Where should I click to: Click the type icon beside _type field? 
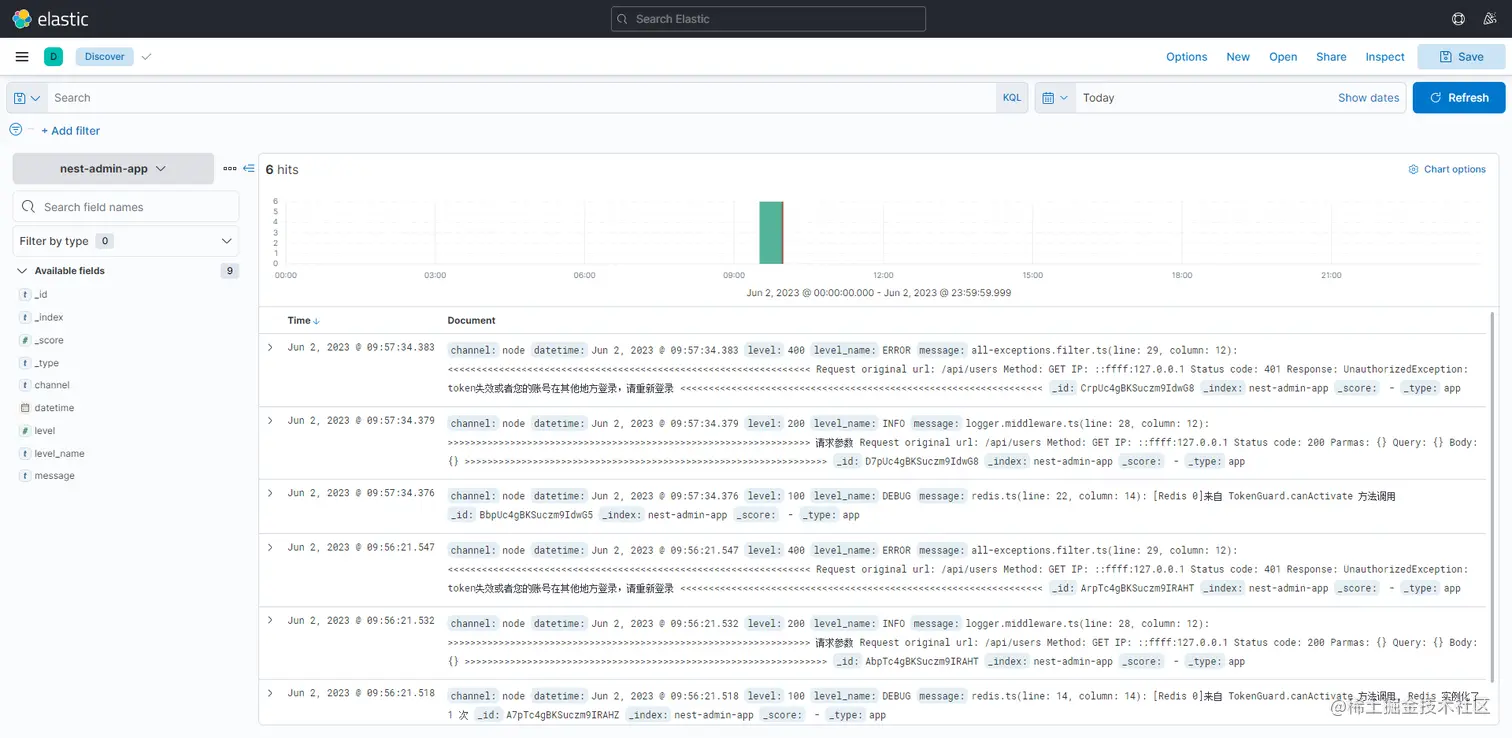click(25, 364)
